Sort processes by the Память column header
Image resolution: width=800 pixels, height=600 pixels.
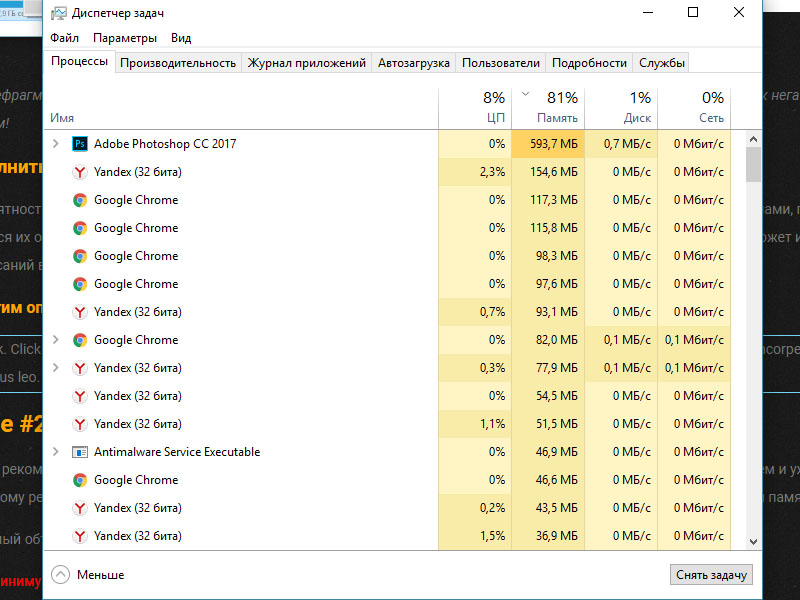pos(548,108)
